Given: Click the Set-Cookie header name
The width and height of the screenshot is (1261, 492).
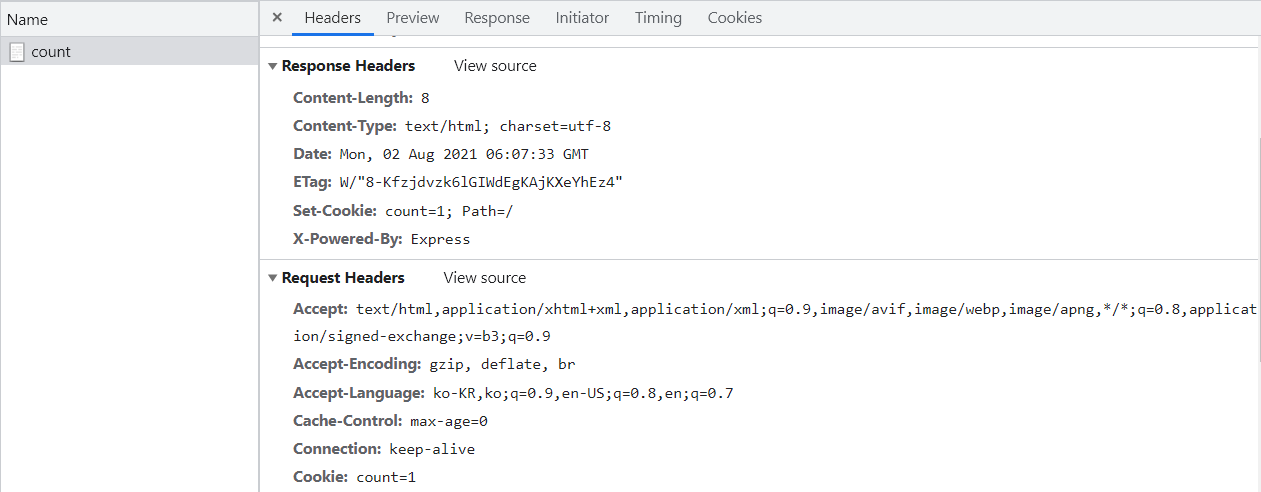Looking at the screenshot, I should click(335, 212).
